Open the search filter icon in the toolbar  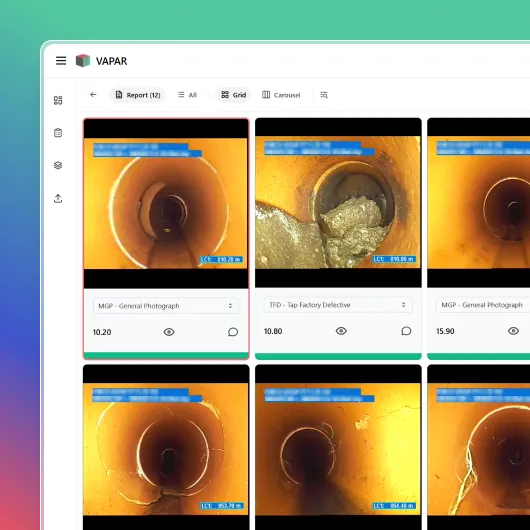[324, 95]
